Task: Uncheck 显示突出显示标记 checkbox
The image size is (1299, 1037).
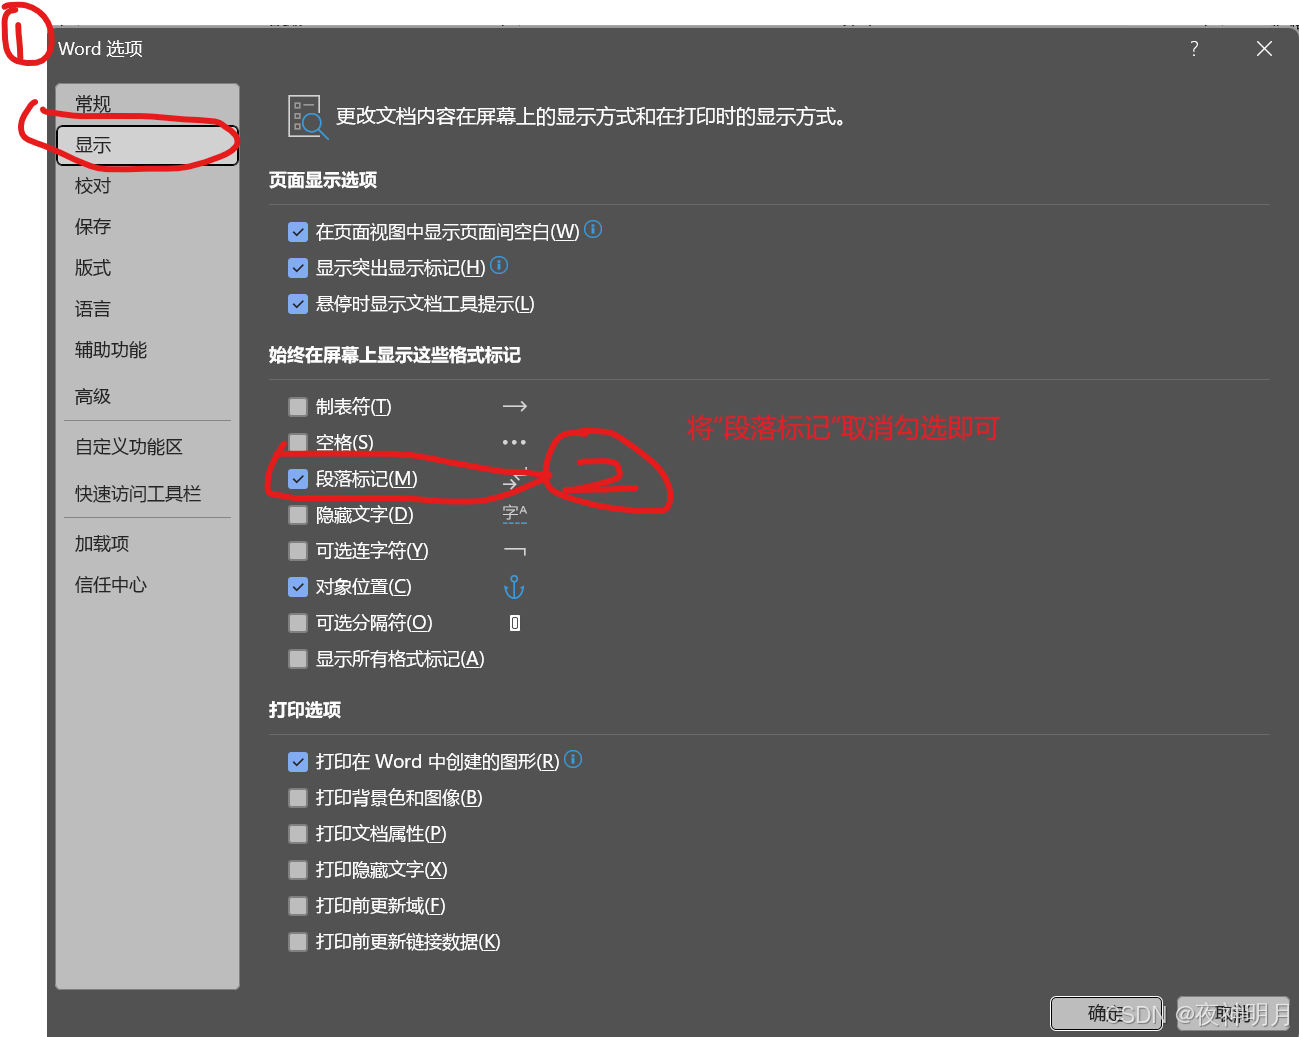Action: [x=298, y=268]
